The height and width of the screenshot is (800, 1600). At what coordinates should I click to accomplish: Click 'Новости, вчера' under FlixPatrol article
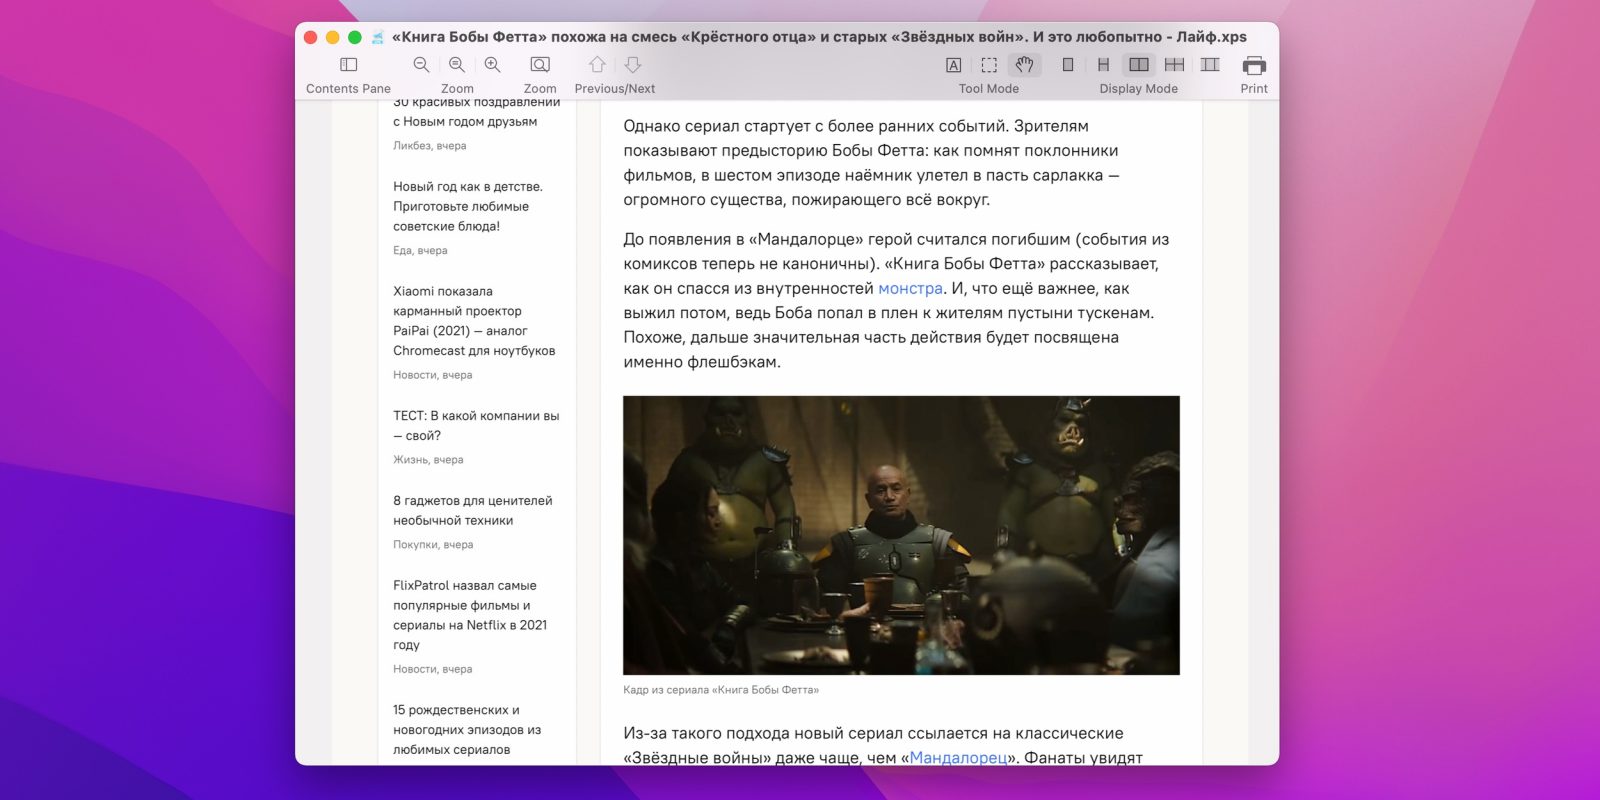click(x=433, y=669)
